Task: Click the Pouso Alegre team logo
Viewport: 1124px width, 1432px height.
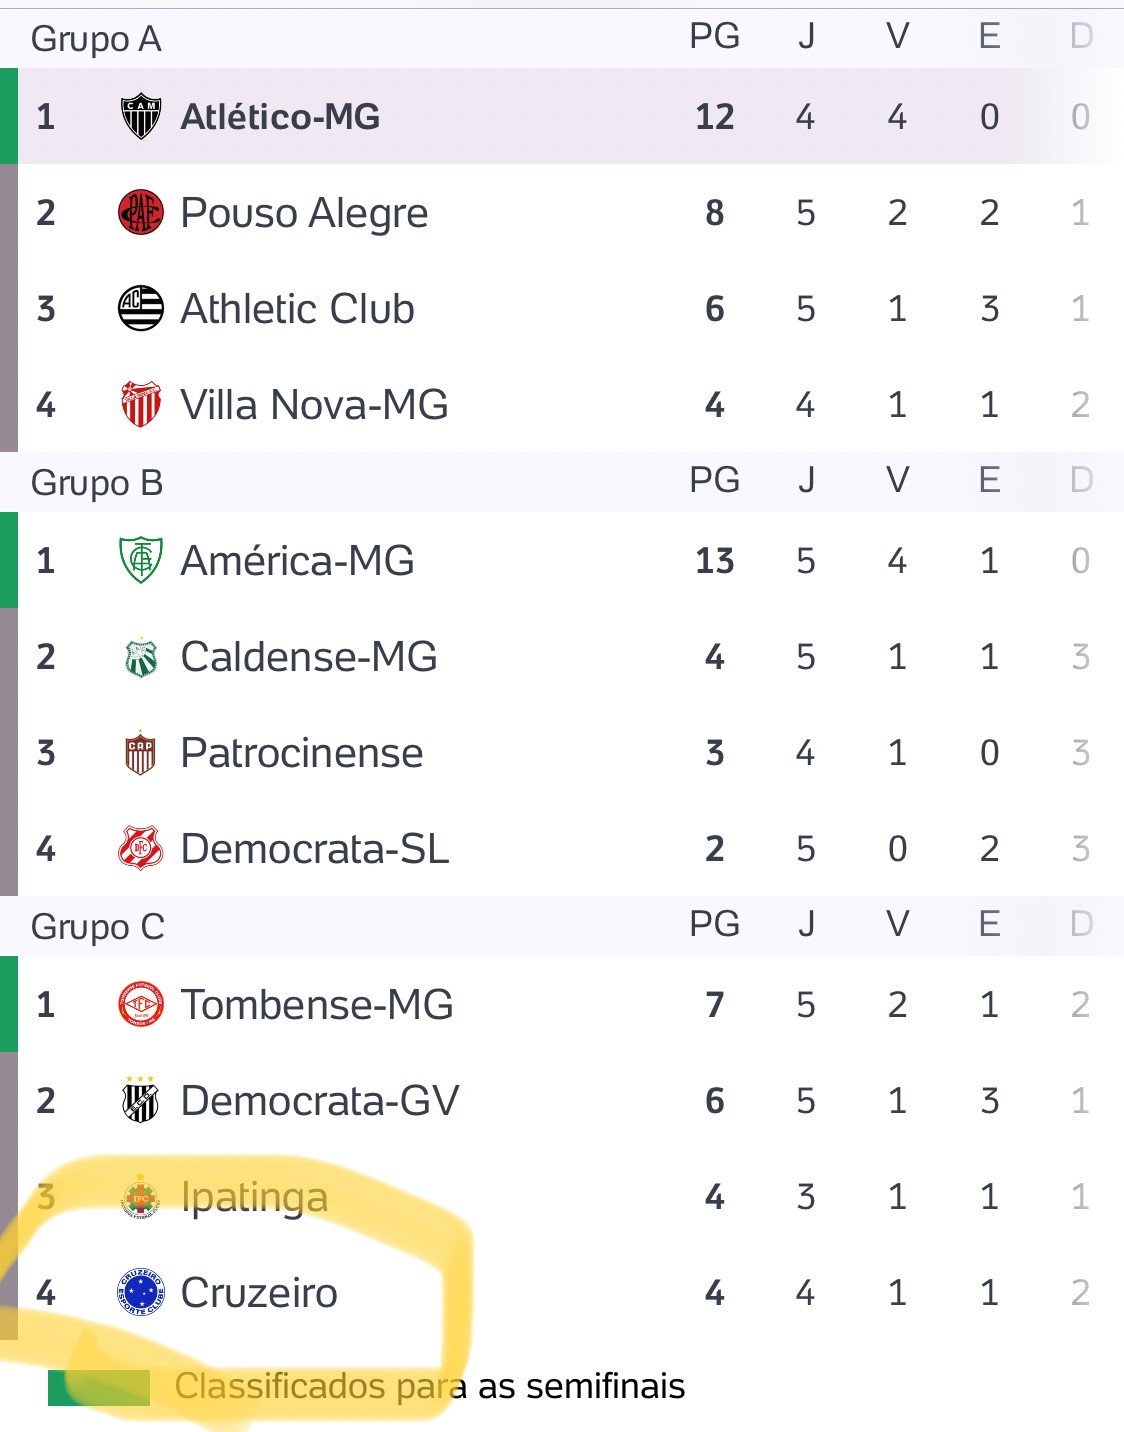Action: 140,212
